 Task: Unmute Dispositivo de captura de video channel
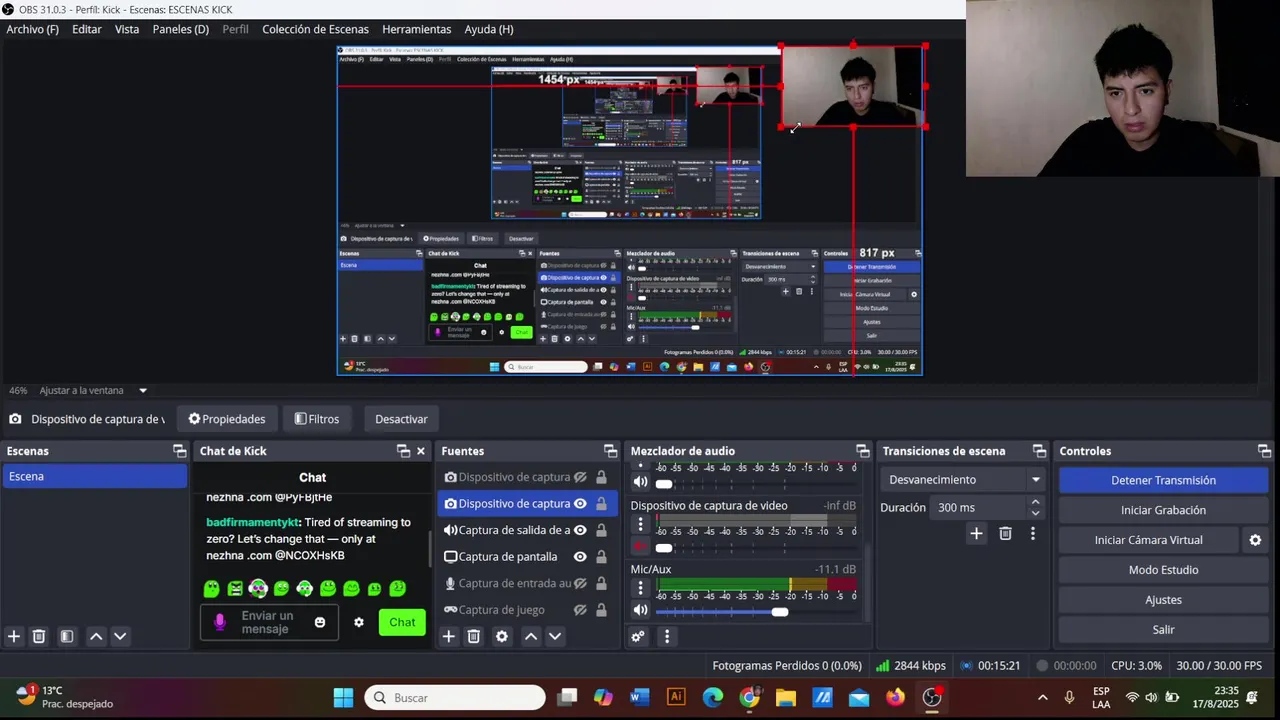(641, 546)
